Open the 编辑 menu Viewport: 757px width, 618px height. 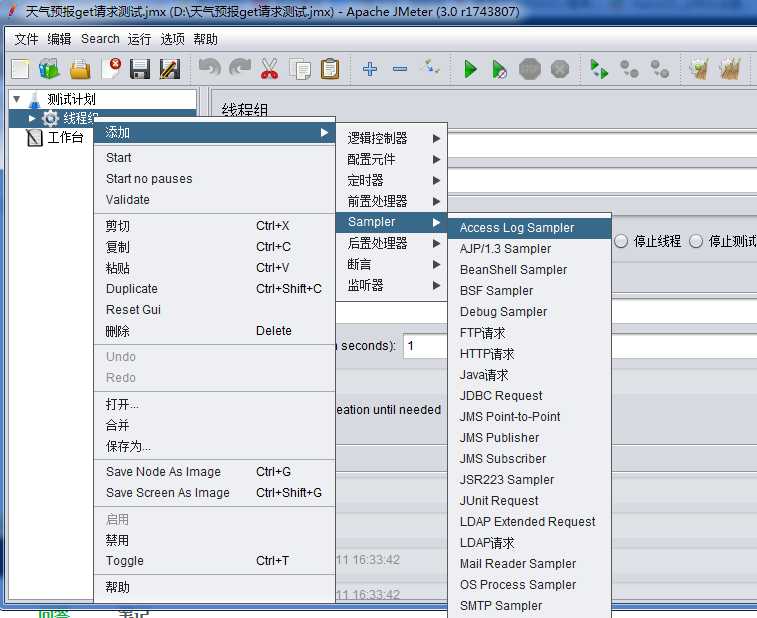pyautogui.click(x=59, y=39)
